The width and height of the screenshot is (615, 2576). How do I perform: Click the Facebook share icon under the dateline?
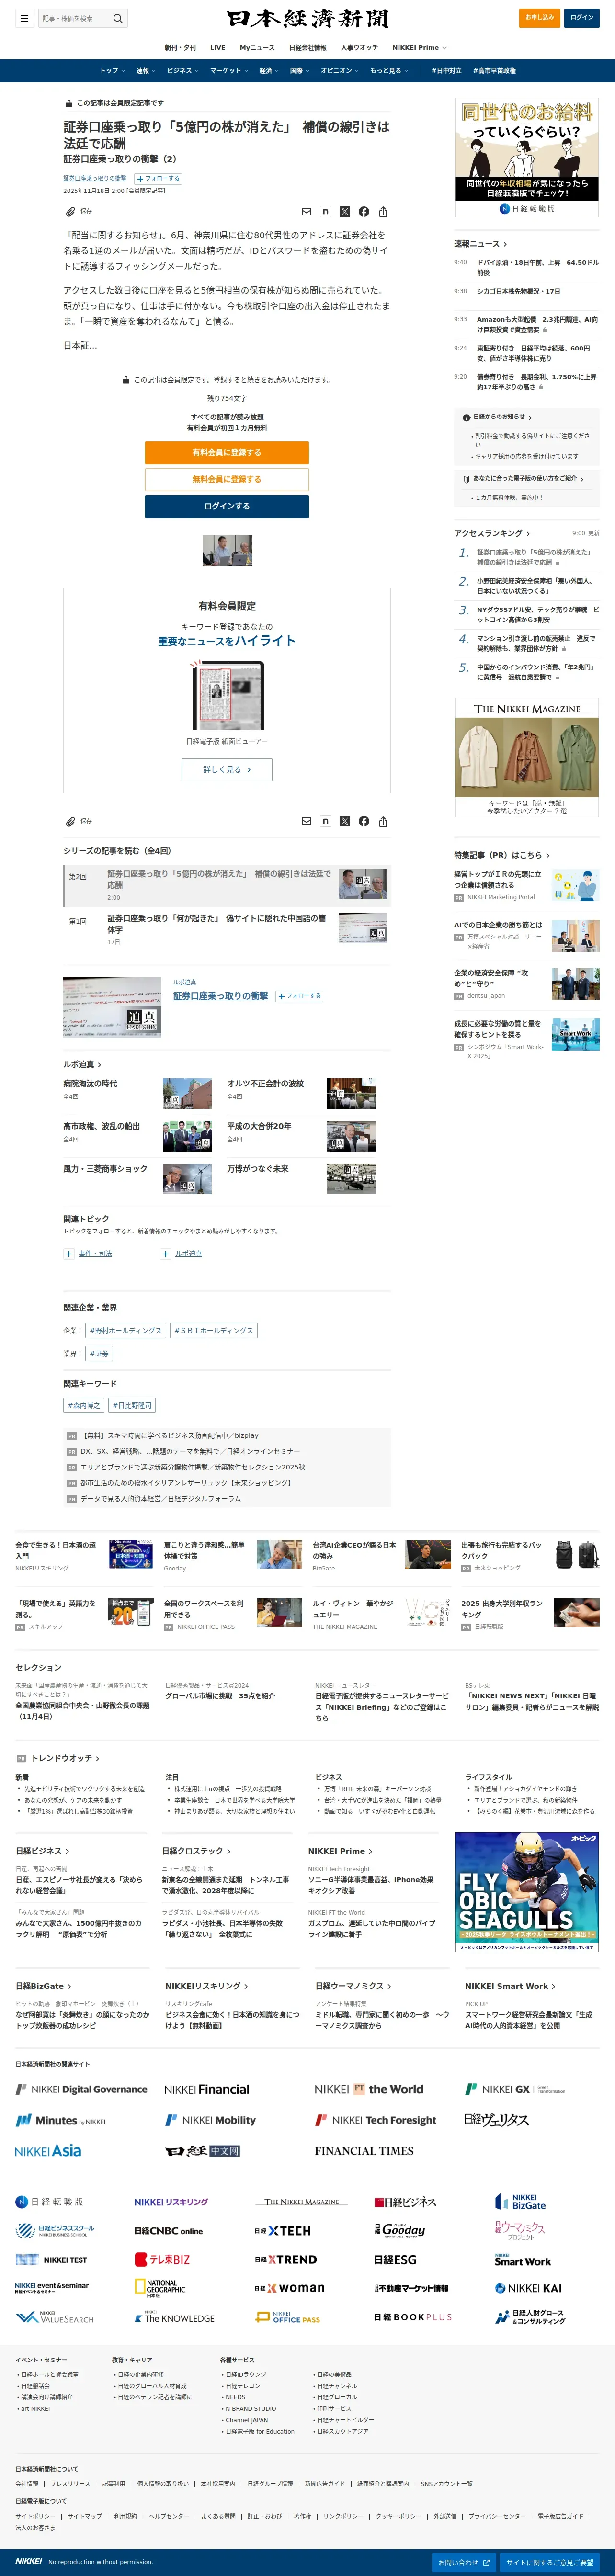click(364, 212)
